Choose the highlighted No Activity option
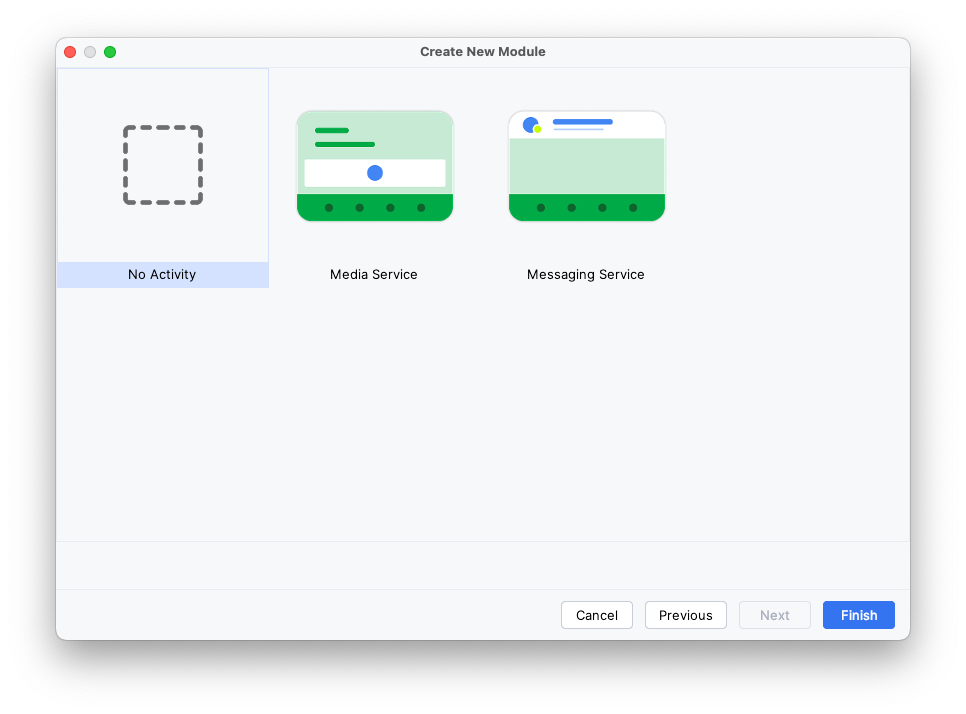This screenshot has width=966, height=714. point(162,274)
